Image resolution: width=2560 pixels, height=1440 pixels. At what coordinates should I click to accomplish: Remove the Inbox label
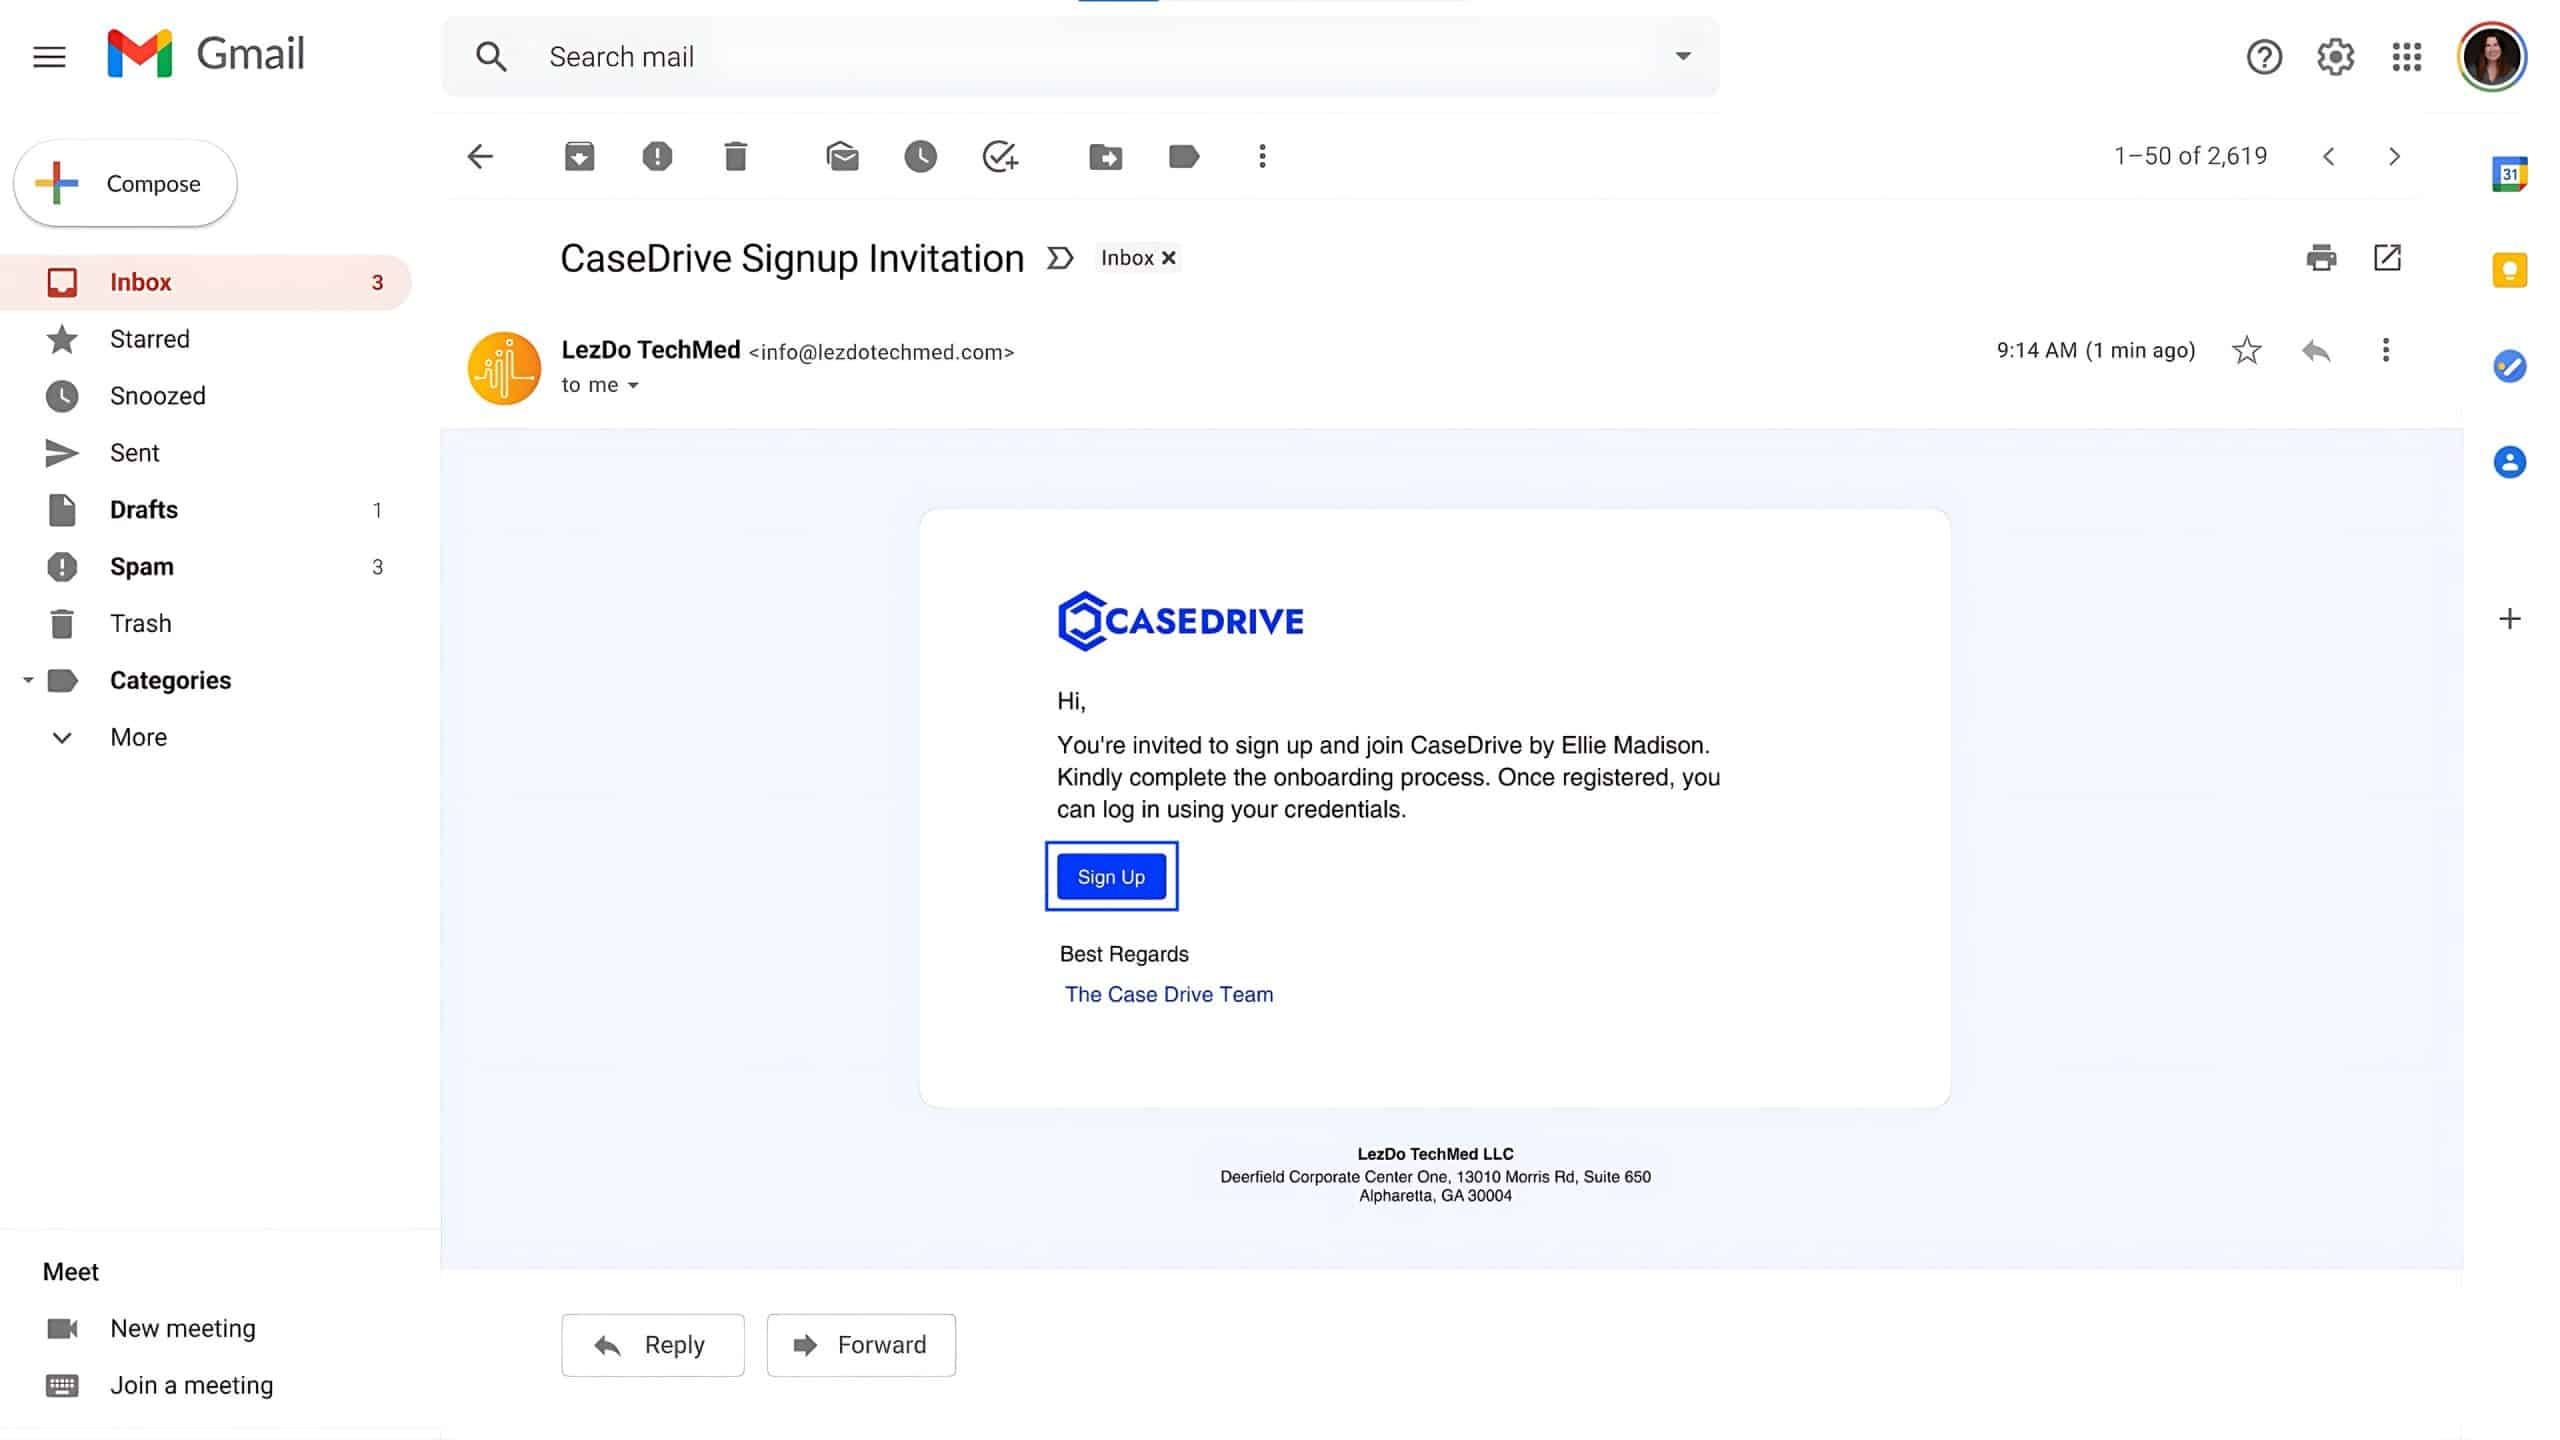[x=1168, y=258]
